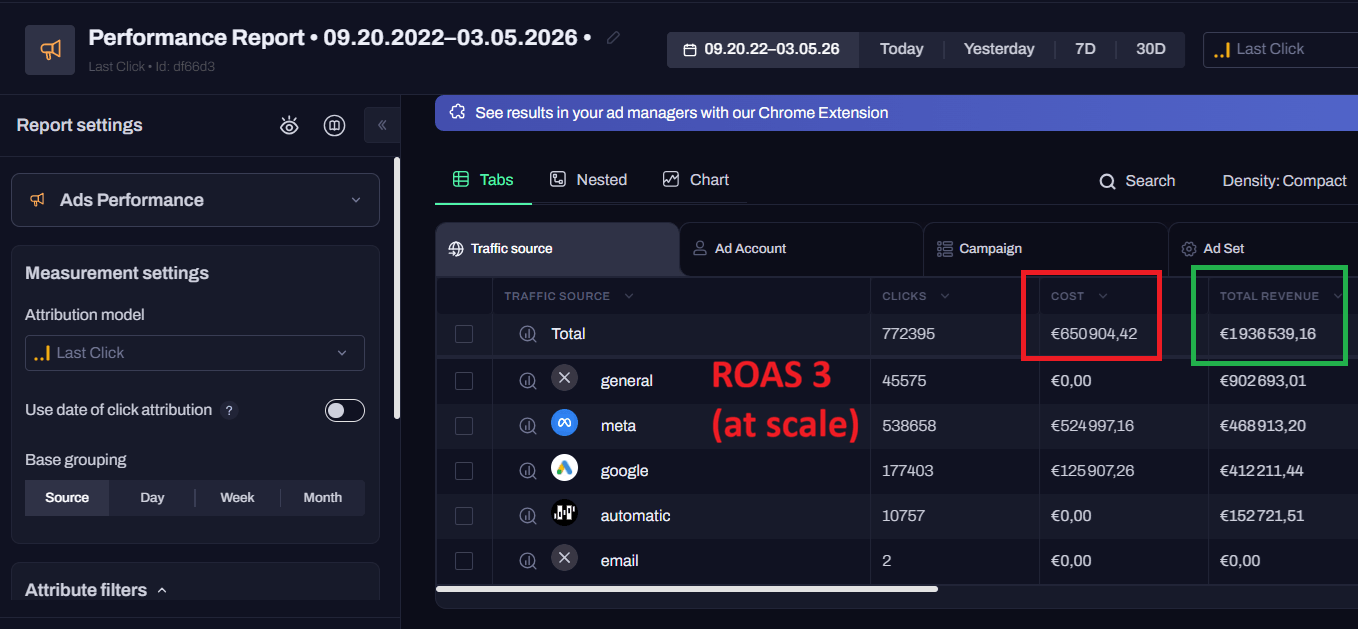Viewport: 1358px width, 629px height.
Task: Set Base grouping to Week
Action: (x=237, y=498)
